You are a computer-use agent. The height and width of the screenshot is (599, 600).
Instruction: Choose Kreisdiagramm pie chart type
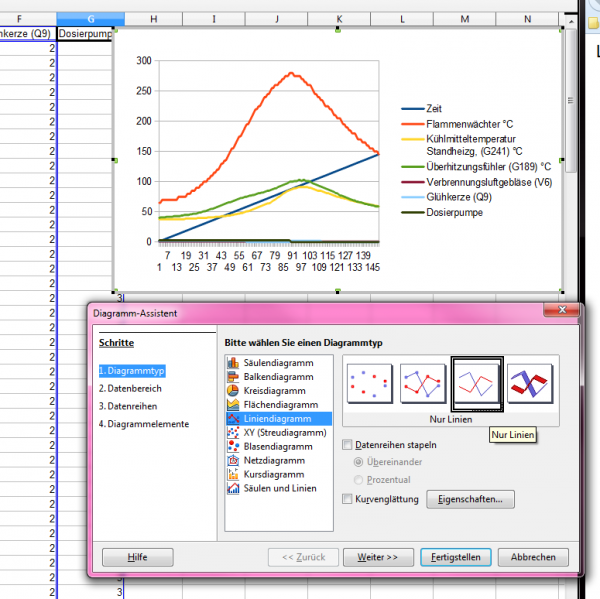(x=279, y=391)
